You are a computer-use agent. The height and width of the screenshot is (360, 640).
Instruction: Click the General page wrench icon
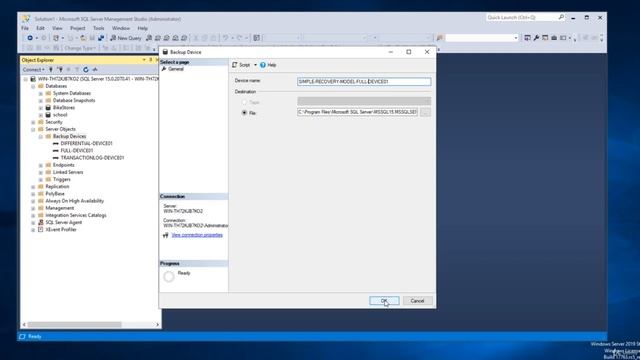[164, 69]
